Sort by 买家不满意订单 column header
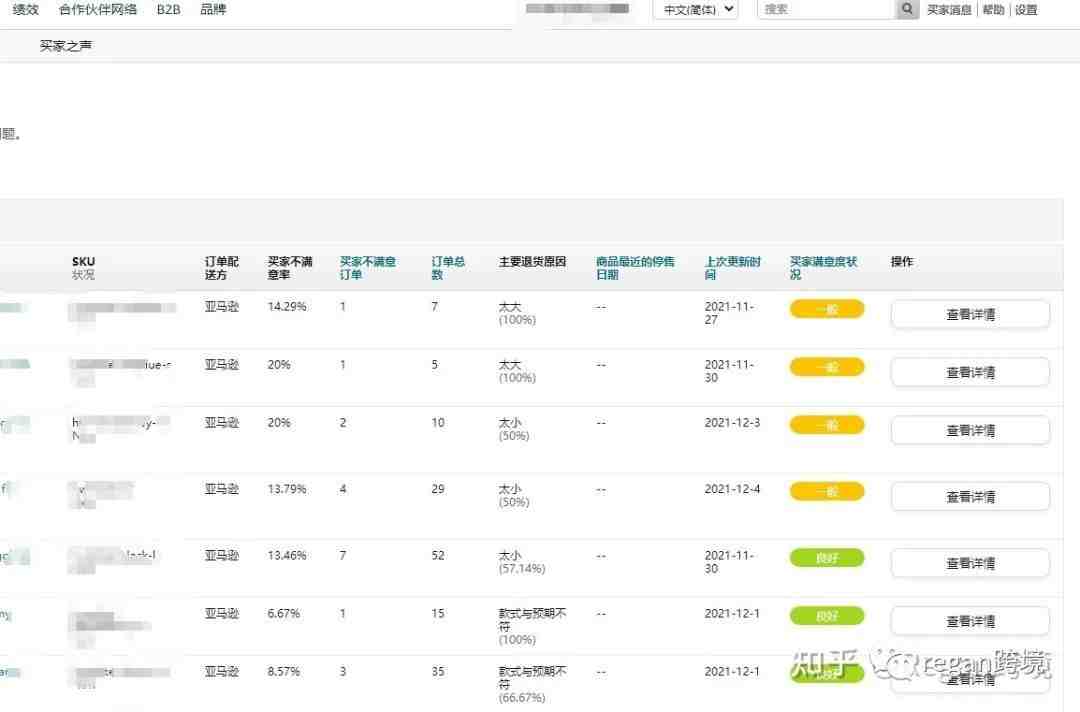The image size is (1080, 712). 368,268
